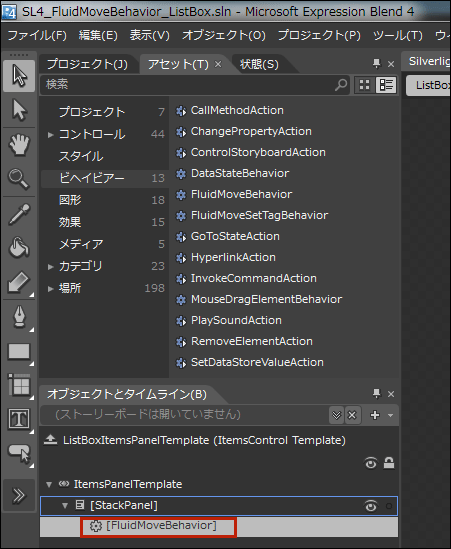The width and height of the screenshot is (451, 549).
Task: Select FluidMoveBehavior in the asset list
Action: coord(241,194)
